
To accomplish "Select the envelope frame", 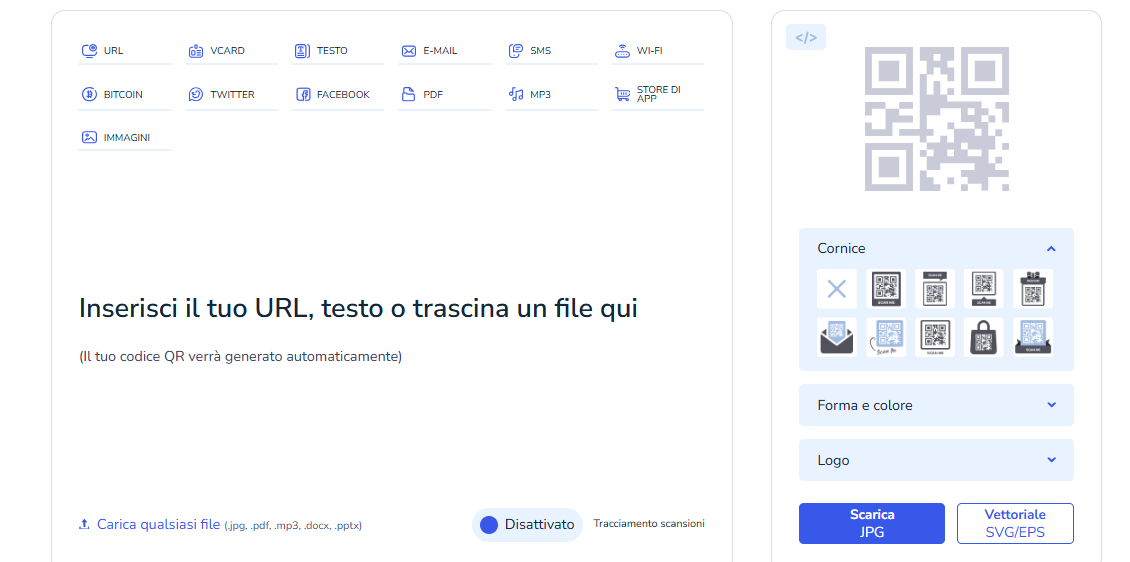I will [837, 337].
